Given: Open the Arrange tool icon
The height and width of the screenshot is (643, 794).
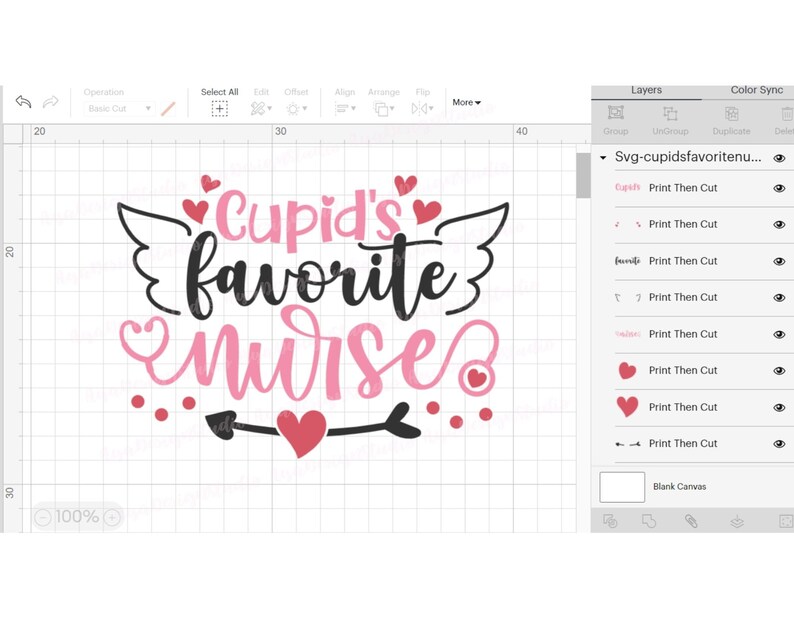Looking at the screenshot, I should point(380,108).
